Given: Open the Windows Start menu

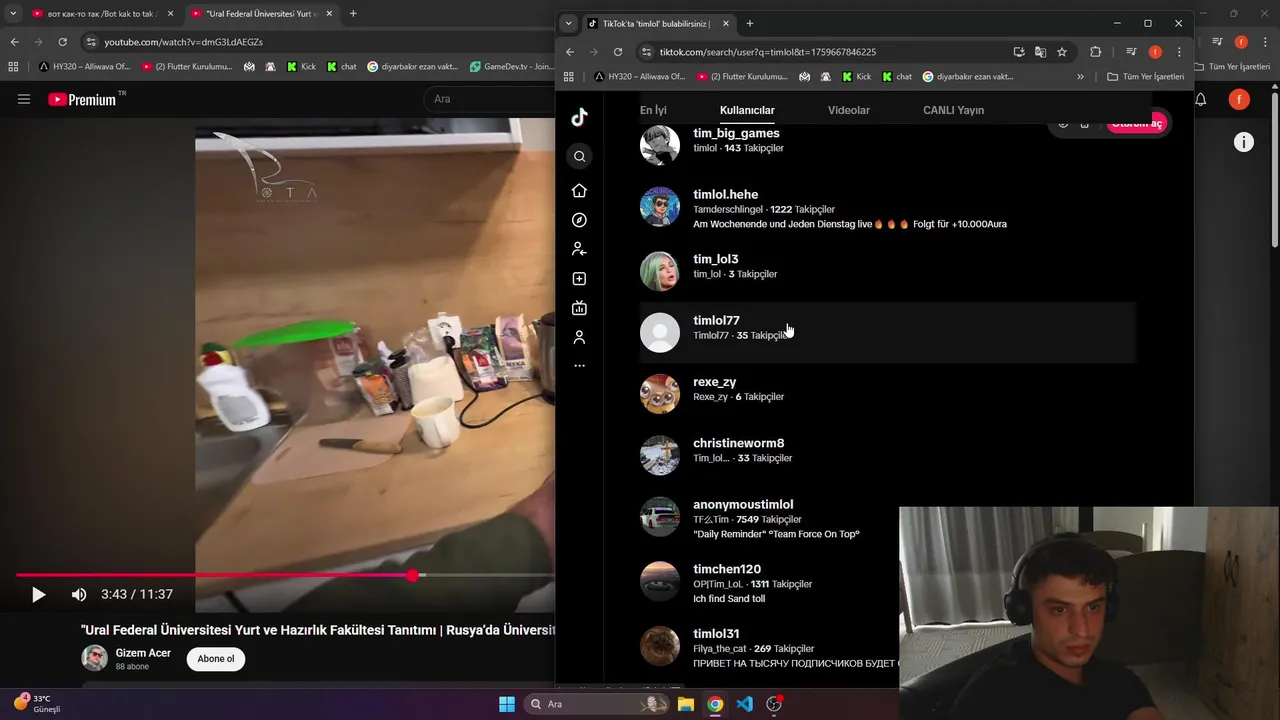Looking at the screenshot, I should point(507,704).
